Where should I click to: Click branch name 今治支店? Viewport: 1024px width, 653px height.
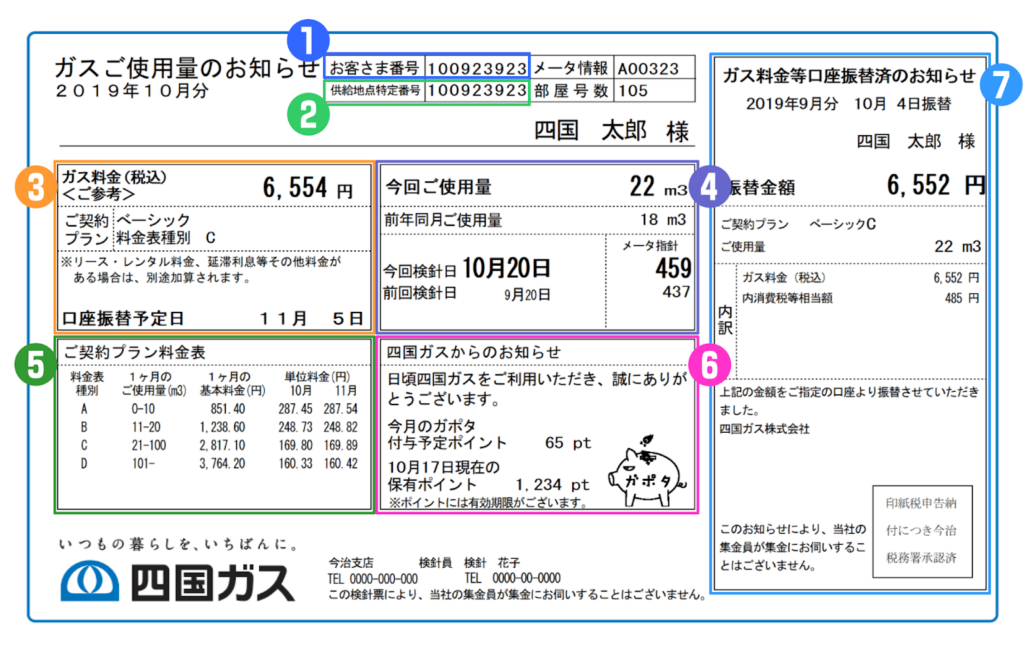(x=351, y=562)
